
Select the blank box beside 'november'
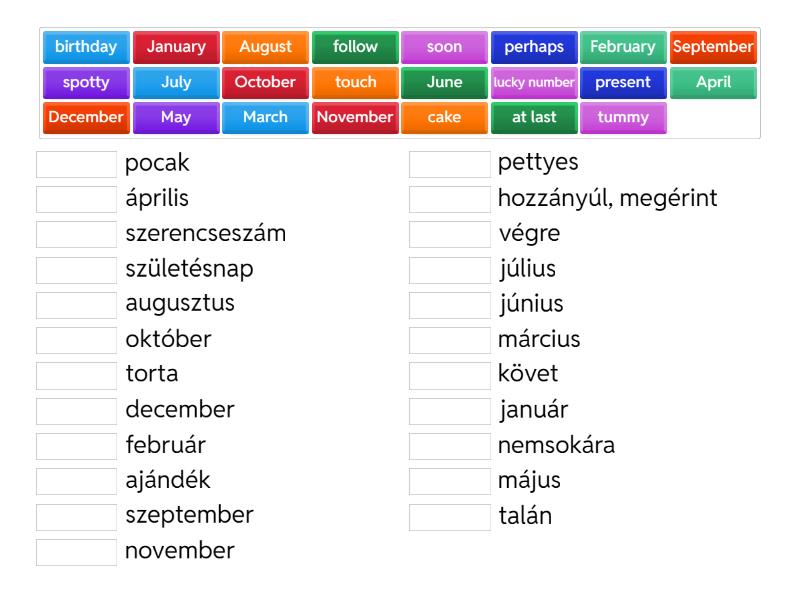point(76,552)
